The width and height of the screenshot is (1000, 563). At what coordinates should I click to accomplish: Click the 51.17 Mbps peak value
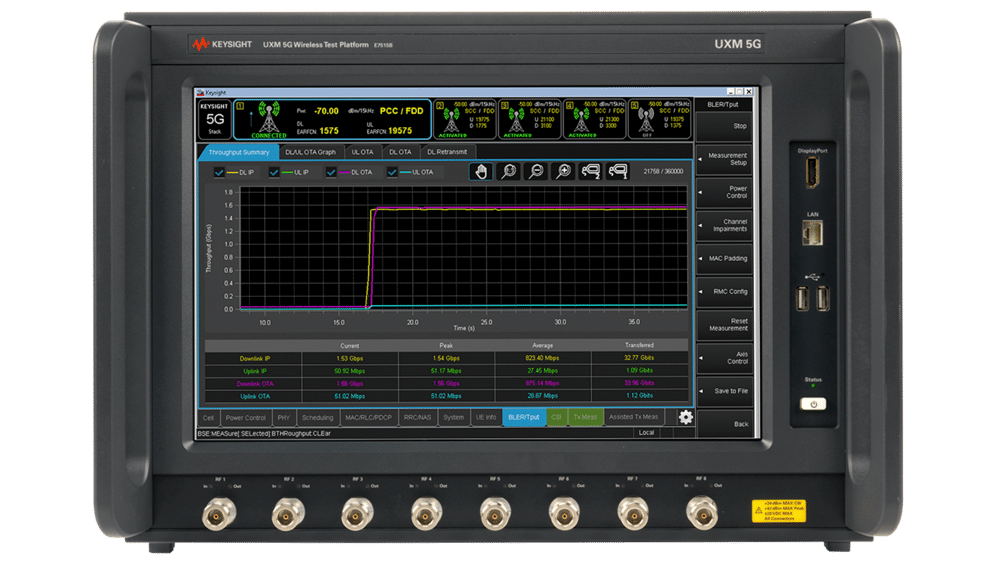tap(446, 370)
